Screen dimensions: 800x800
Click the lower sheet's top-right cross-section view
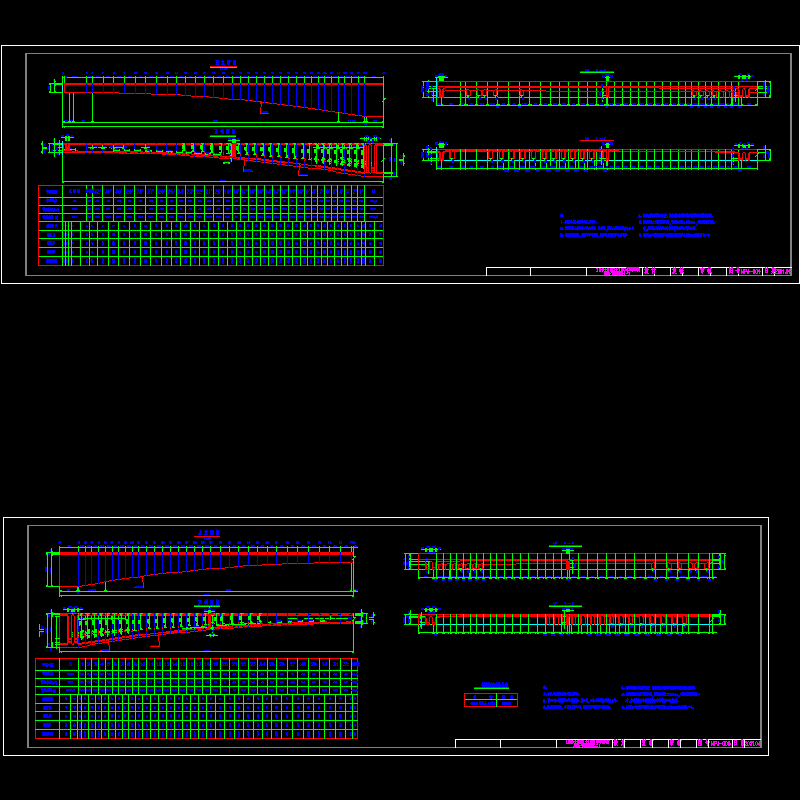[x=566, y=566]
